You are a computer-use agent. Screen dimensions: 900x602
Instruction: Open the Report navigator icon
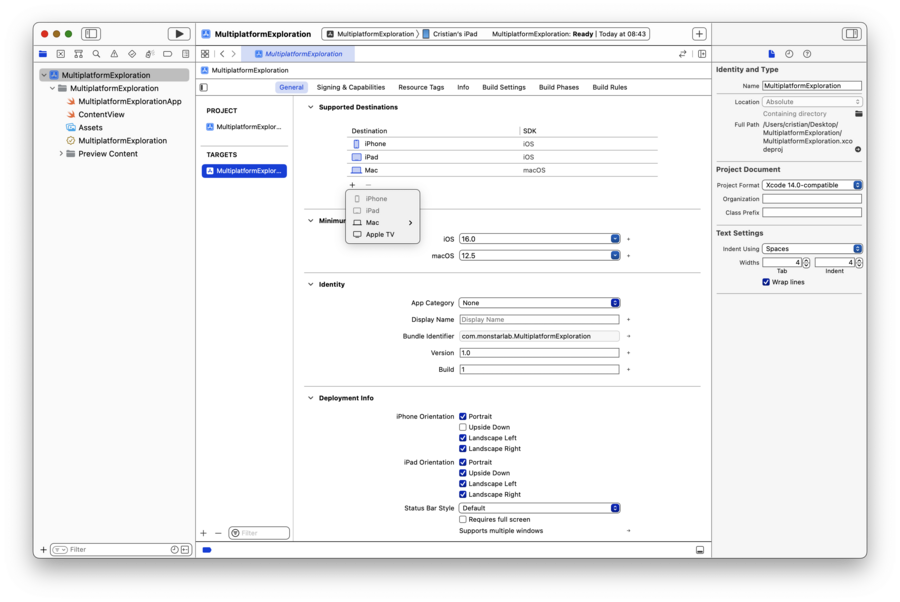tap(185, 54)
